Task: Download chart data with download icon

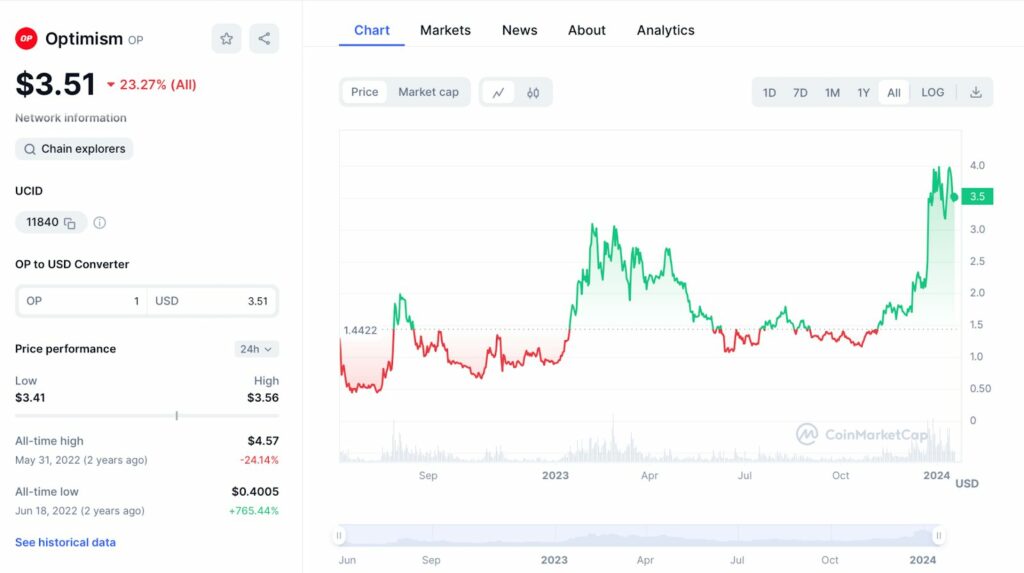Action: [976, 92]
